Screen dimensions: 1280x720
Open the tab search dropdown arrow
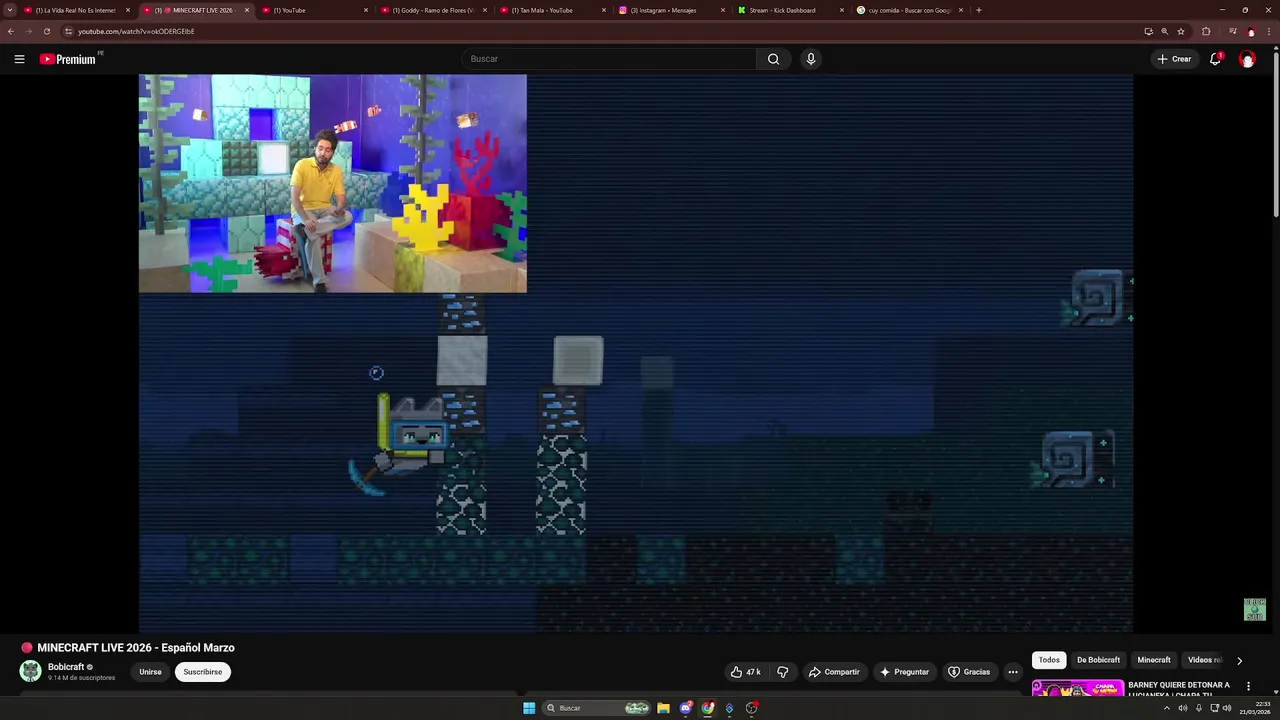tap(10, 10)
